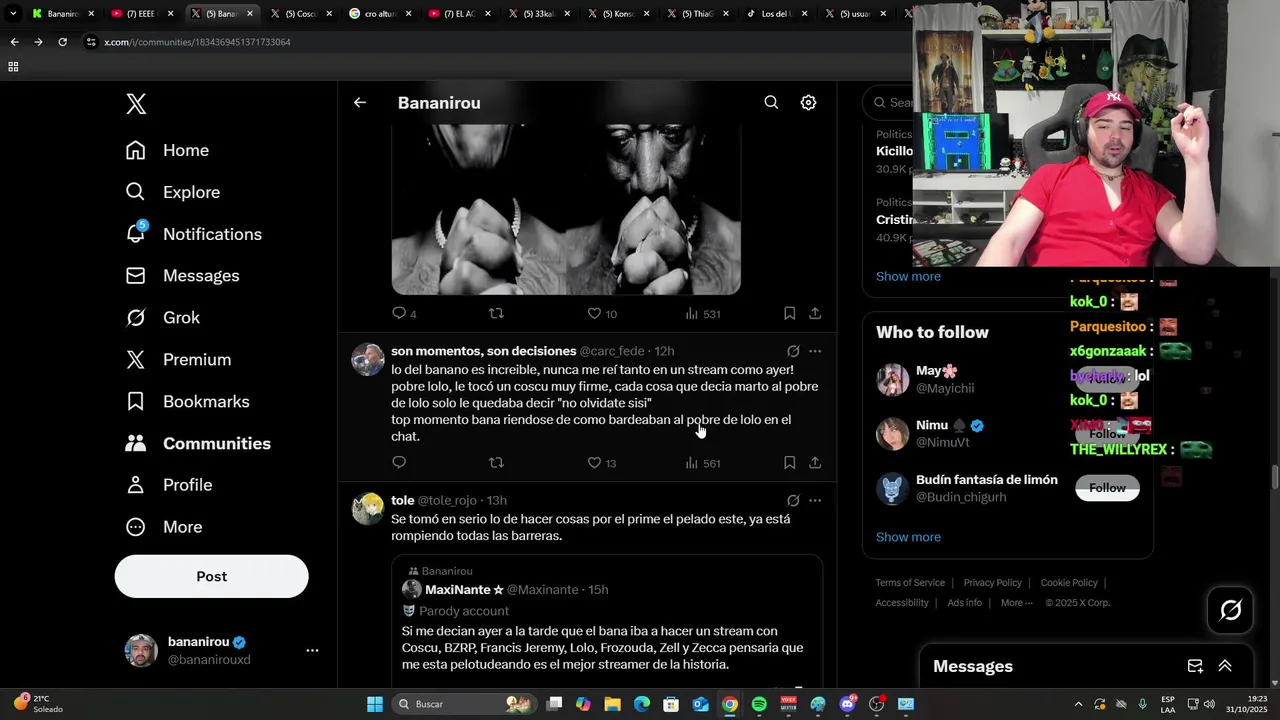View analytics showing 531 views
This screenshot has height=720, width=1280.
tap(703, 313)
